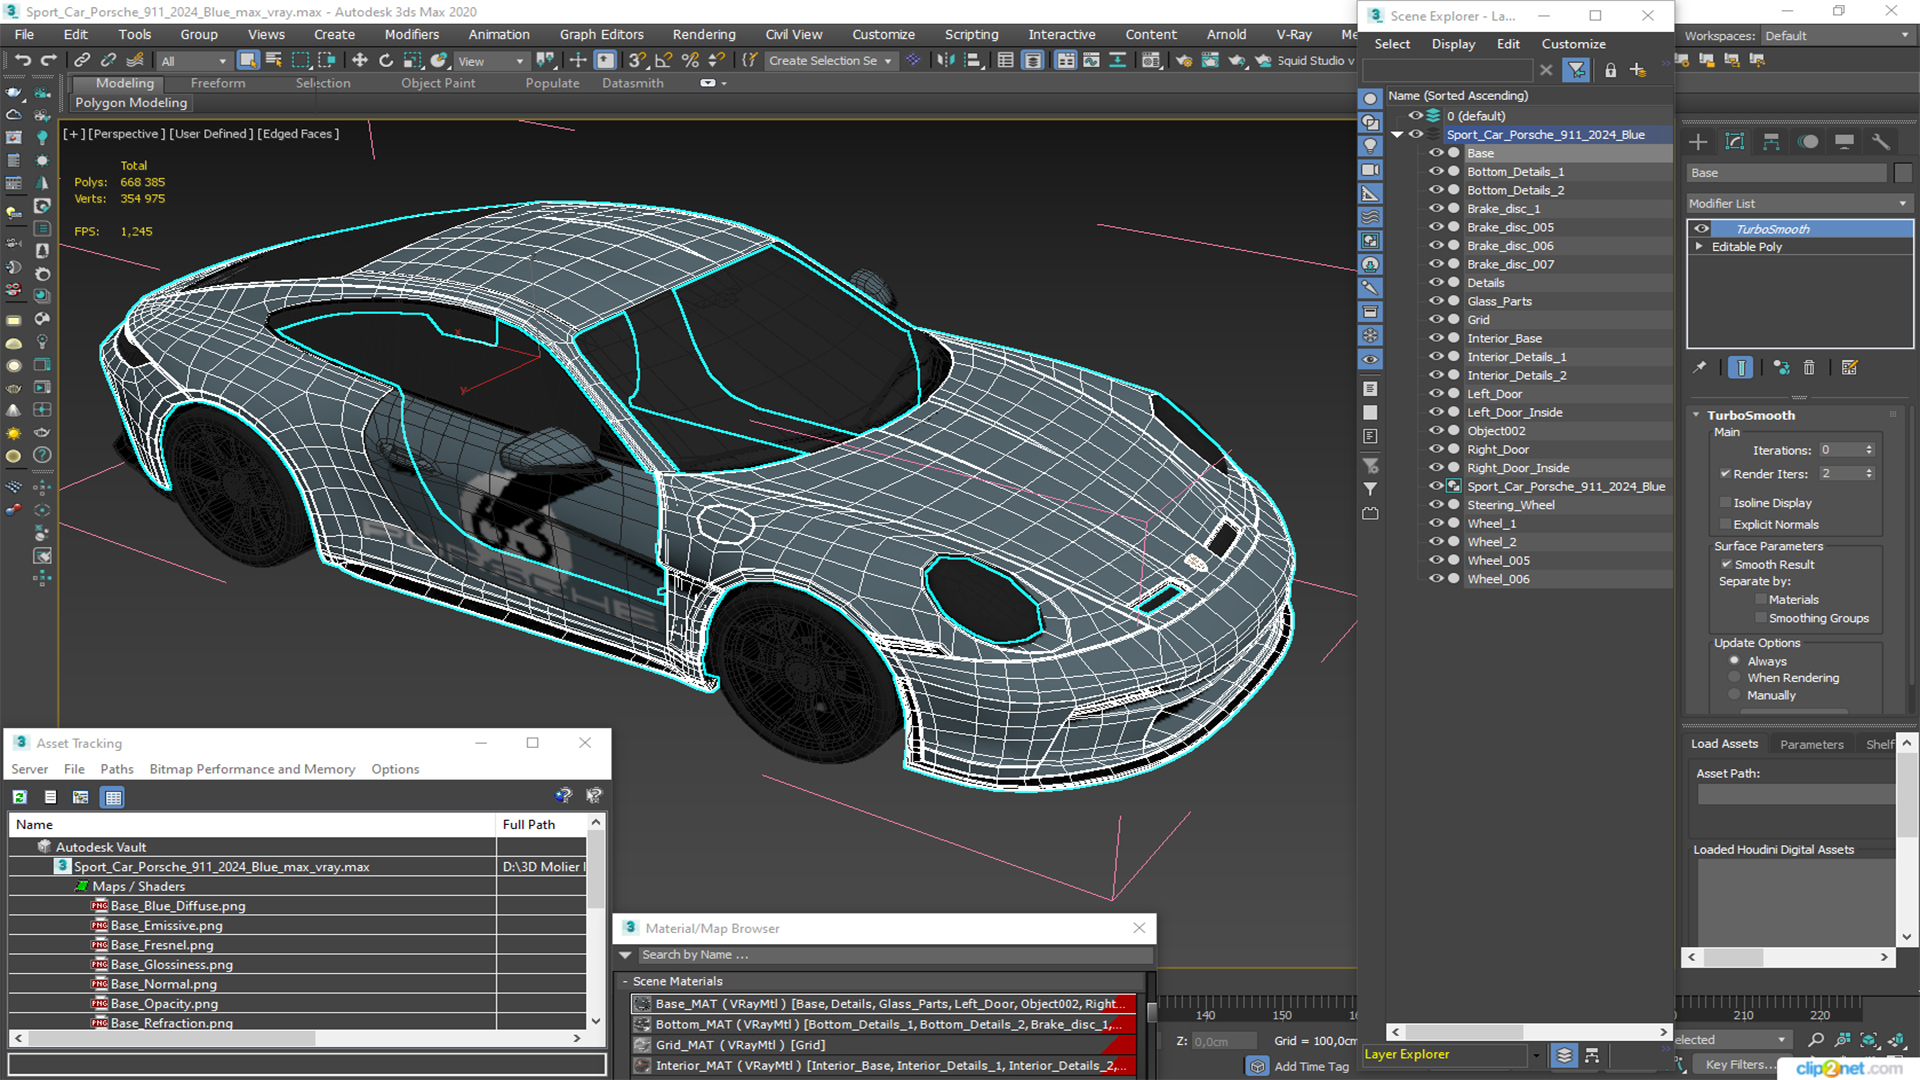The width and height of the screenshot is (1920, 1080).
Task: Hide the Glass_Parts object via eye
Action: click(x=1436, y=301)
